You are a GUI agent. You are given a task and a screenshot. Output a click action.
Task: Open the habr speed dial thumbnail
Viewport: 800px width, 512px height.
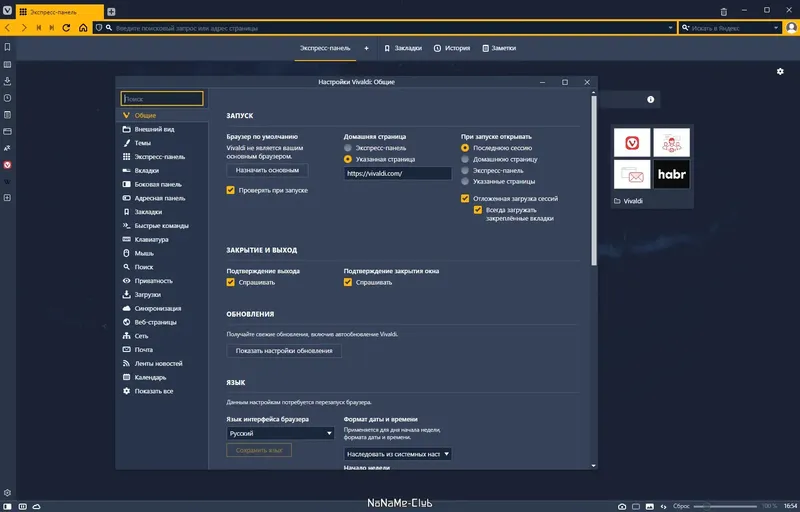(x=671, y=174)
